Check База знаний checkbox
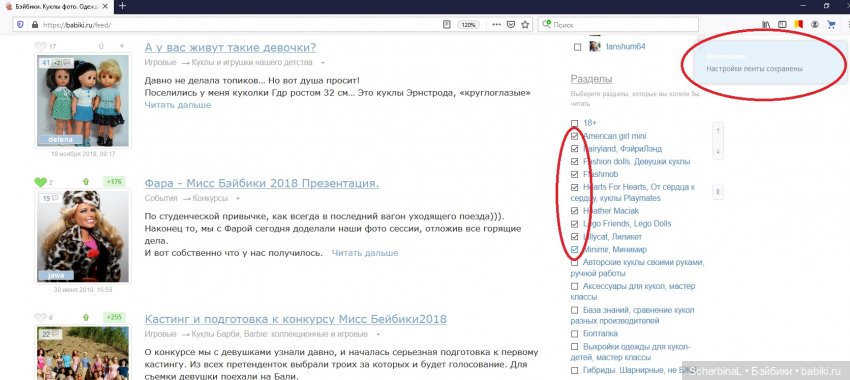 coord(575,310)
